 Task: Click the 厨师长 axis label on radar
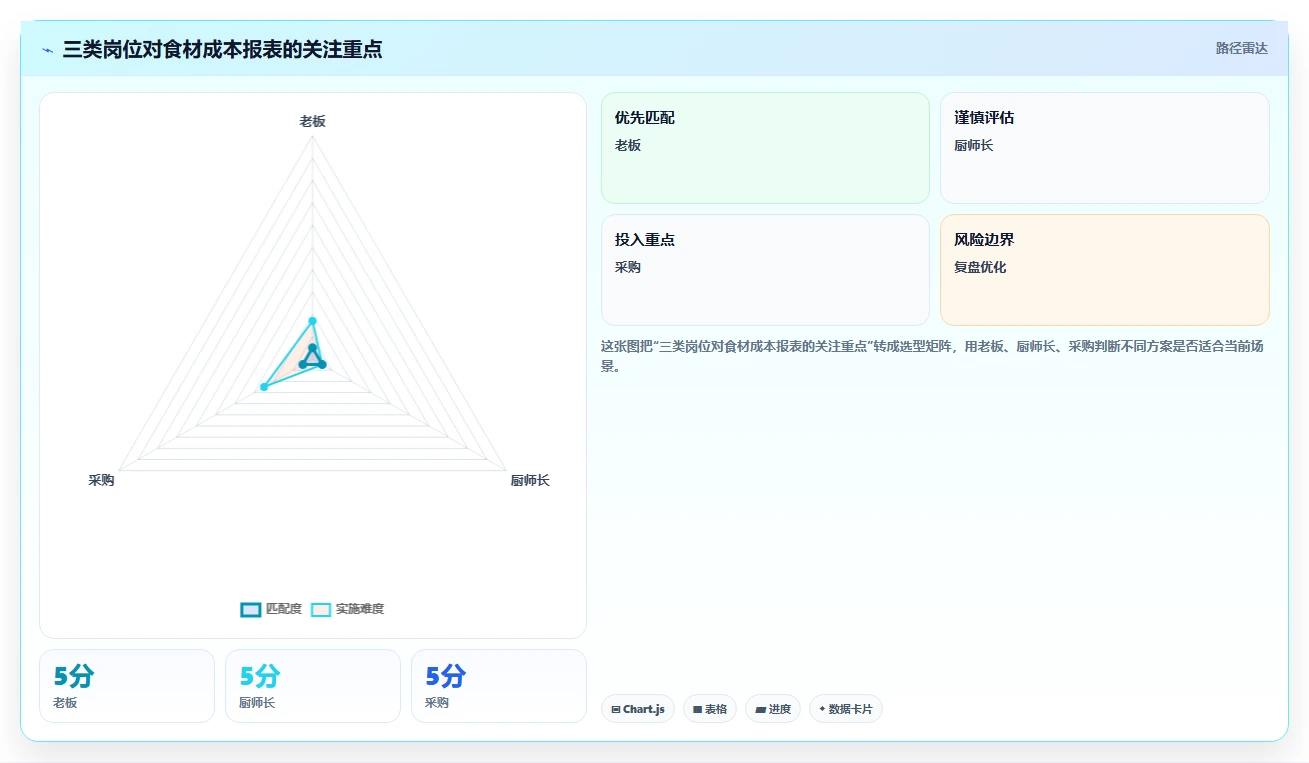530,480
